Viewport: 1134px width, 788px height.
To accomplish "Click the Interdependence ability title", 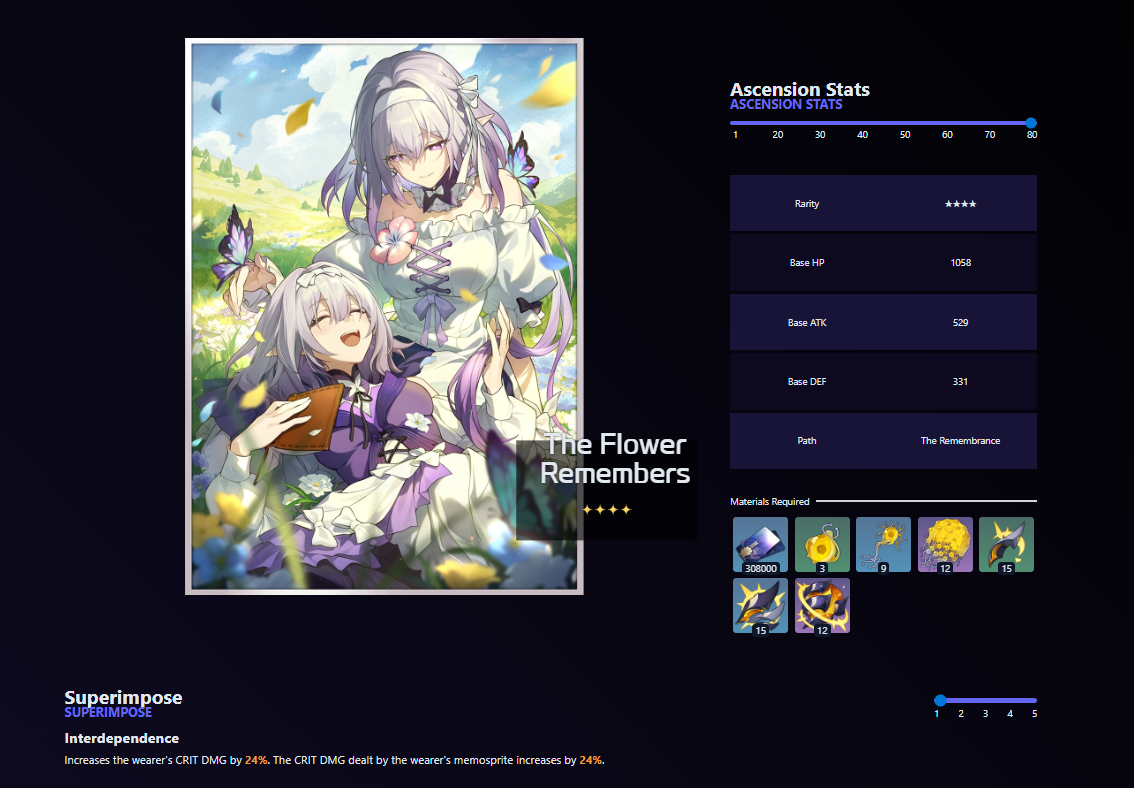I will point(122,738).
